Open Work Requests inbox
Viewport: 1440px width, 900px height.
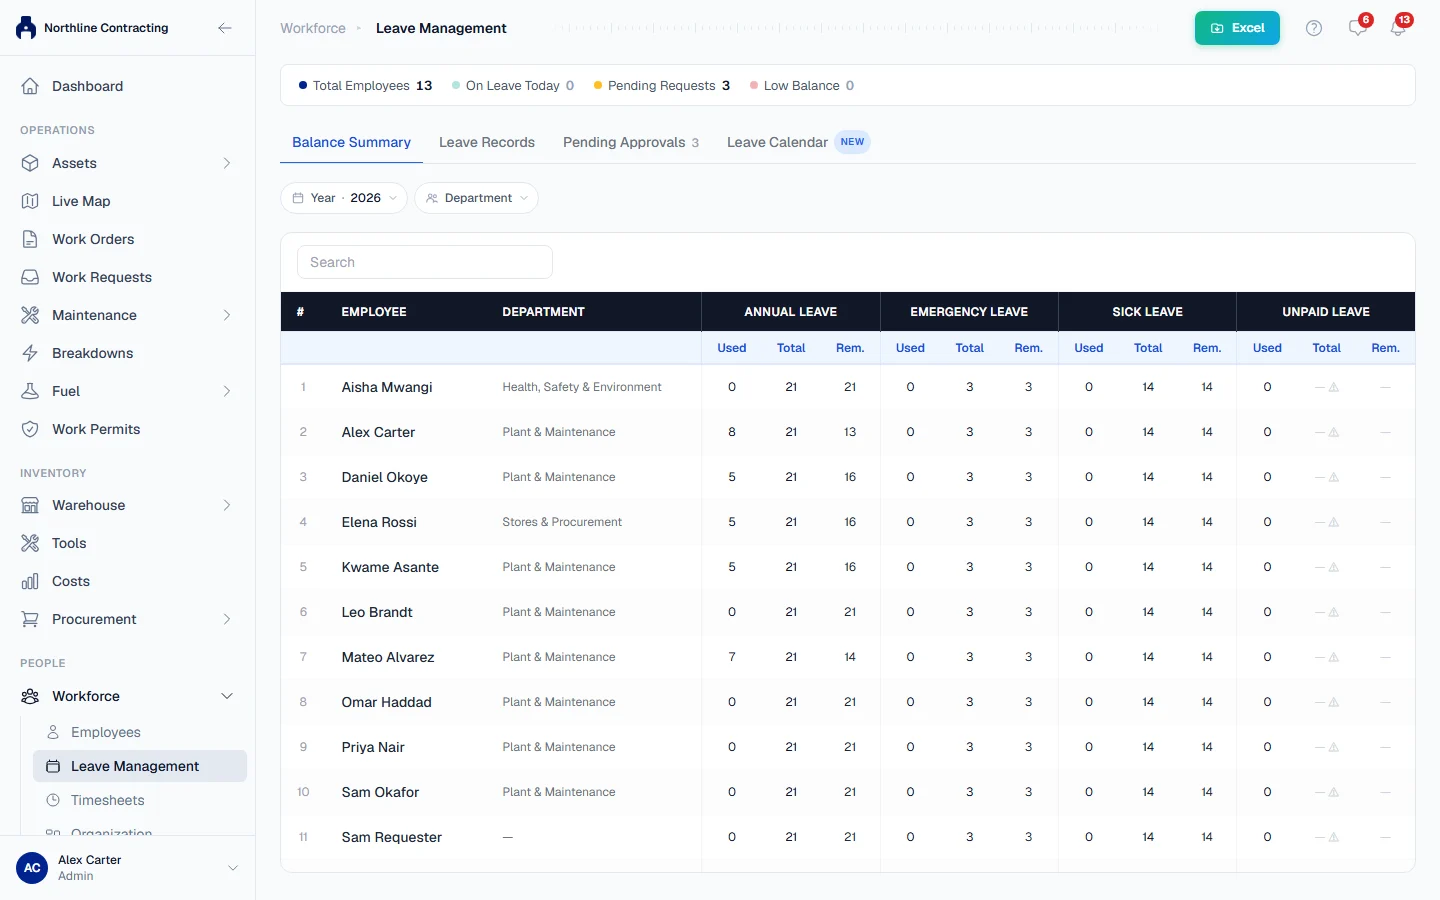(x=128, y=277)
